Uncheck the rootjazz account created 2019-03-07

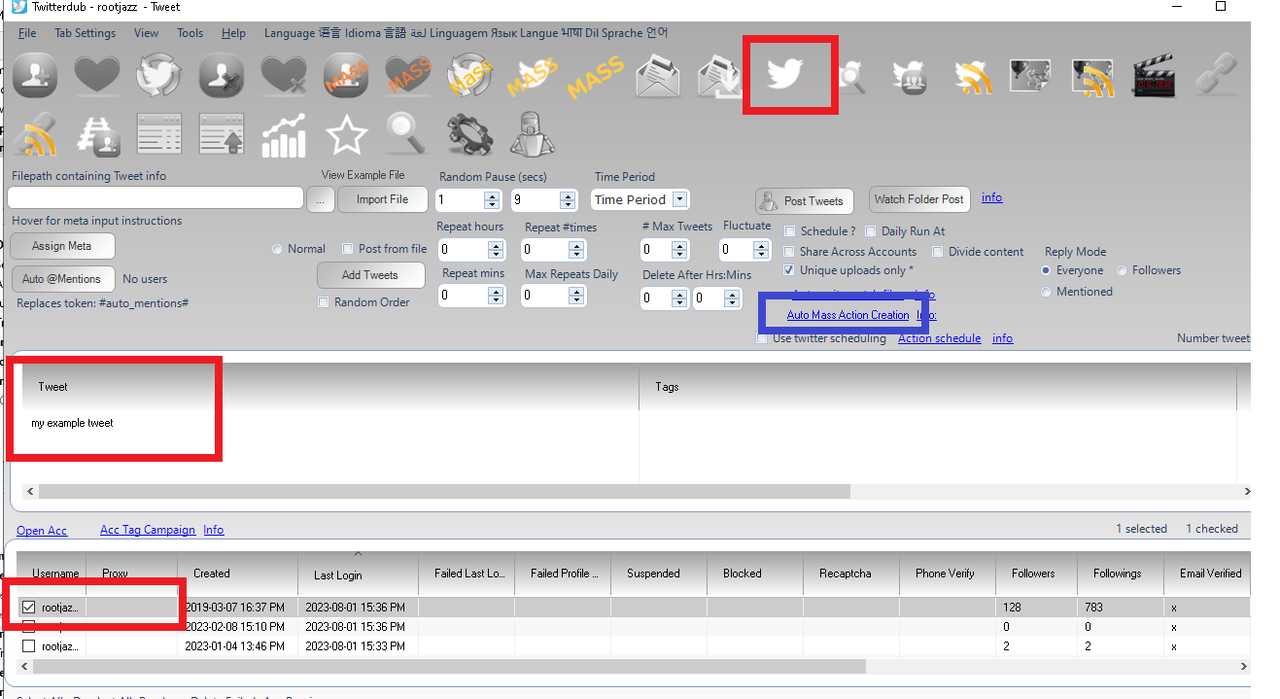pyautogui.click(x=29, y=607)
